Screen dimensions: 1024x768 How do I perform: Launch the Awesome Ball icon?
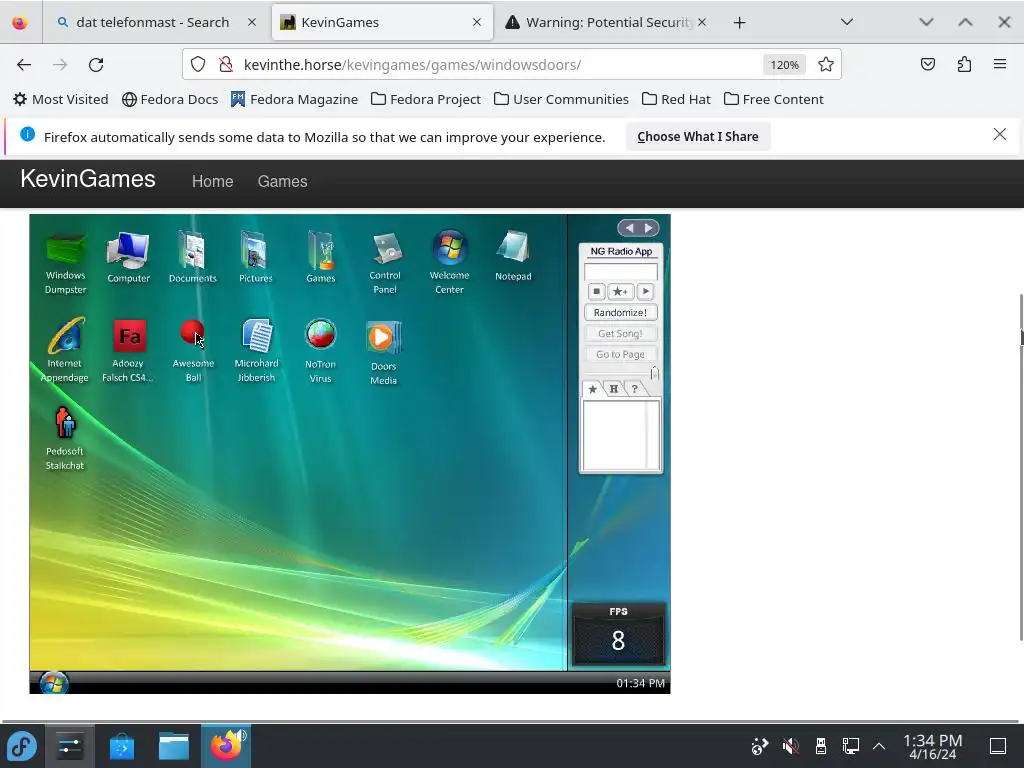pos(193,350)
